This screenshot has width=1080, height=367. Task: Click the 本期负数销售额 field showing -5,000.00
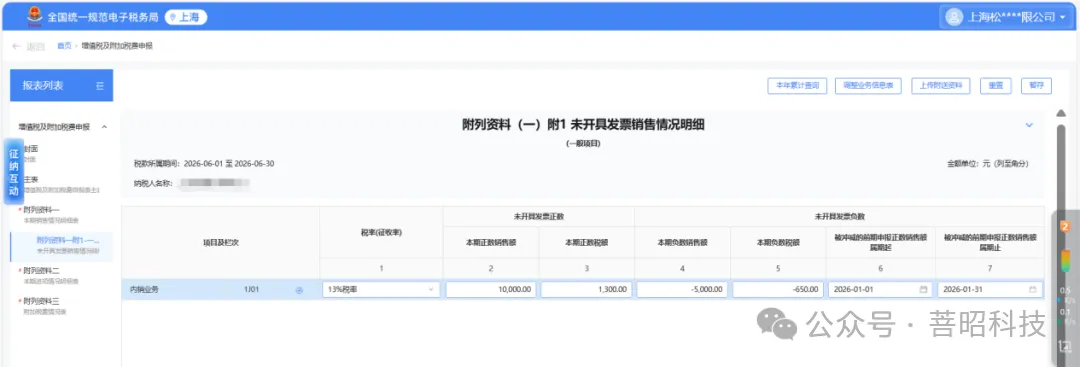pos(682,290)
